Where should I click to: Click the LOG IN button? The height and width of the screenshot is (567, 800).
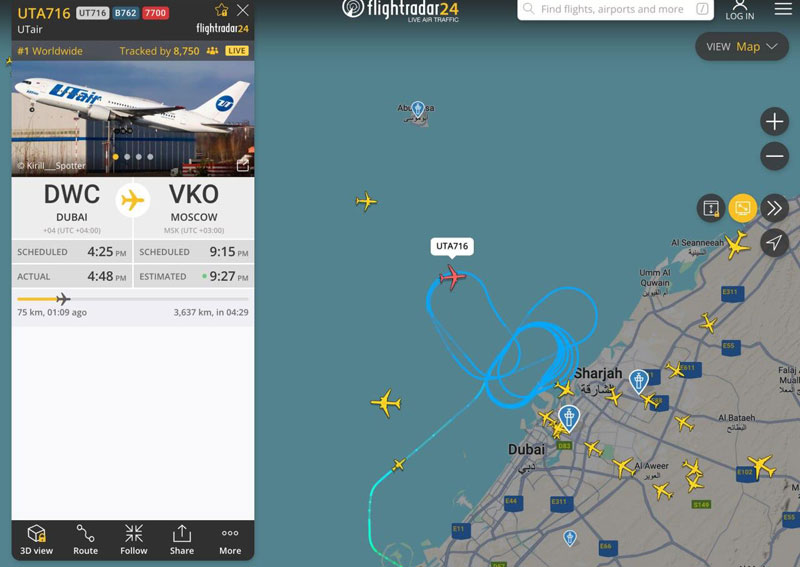coord(740,10)
